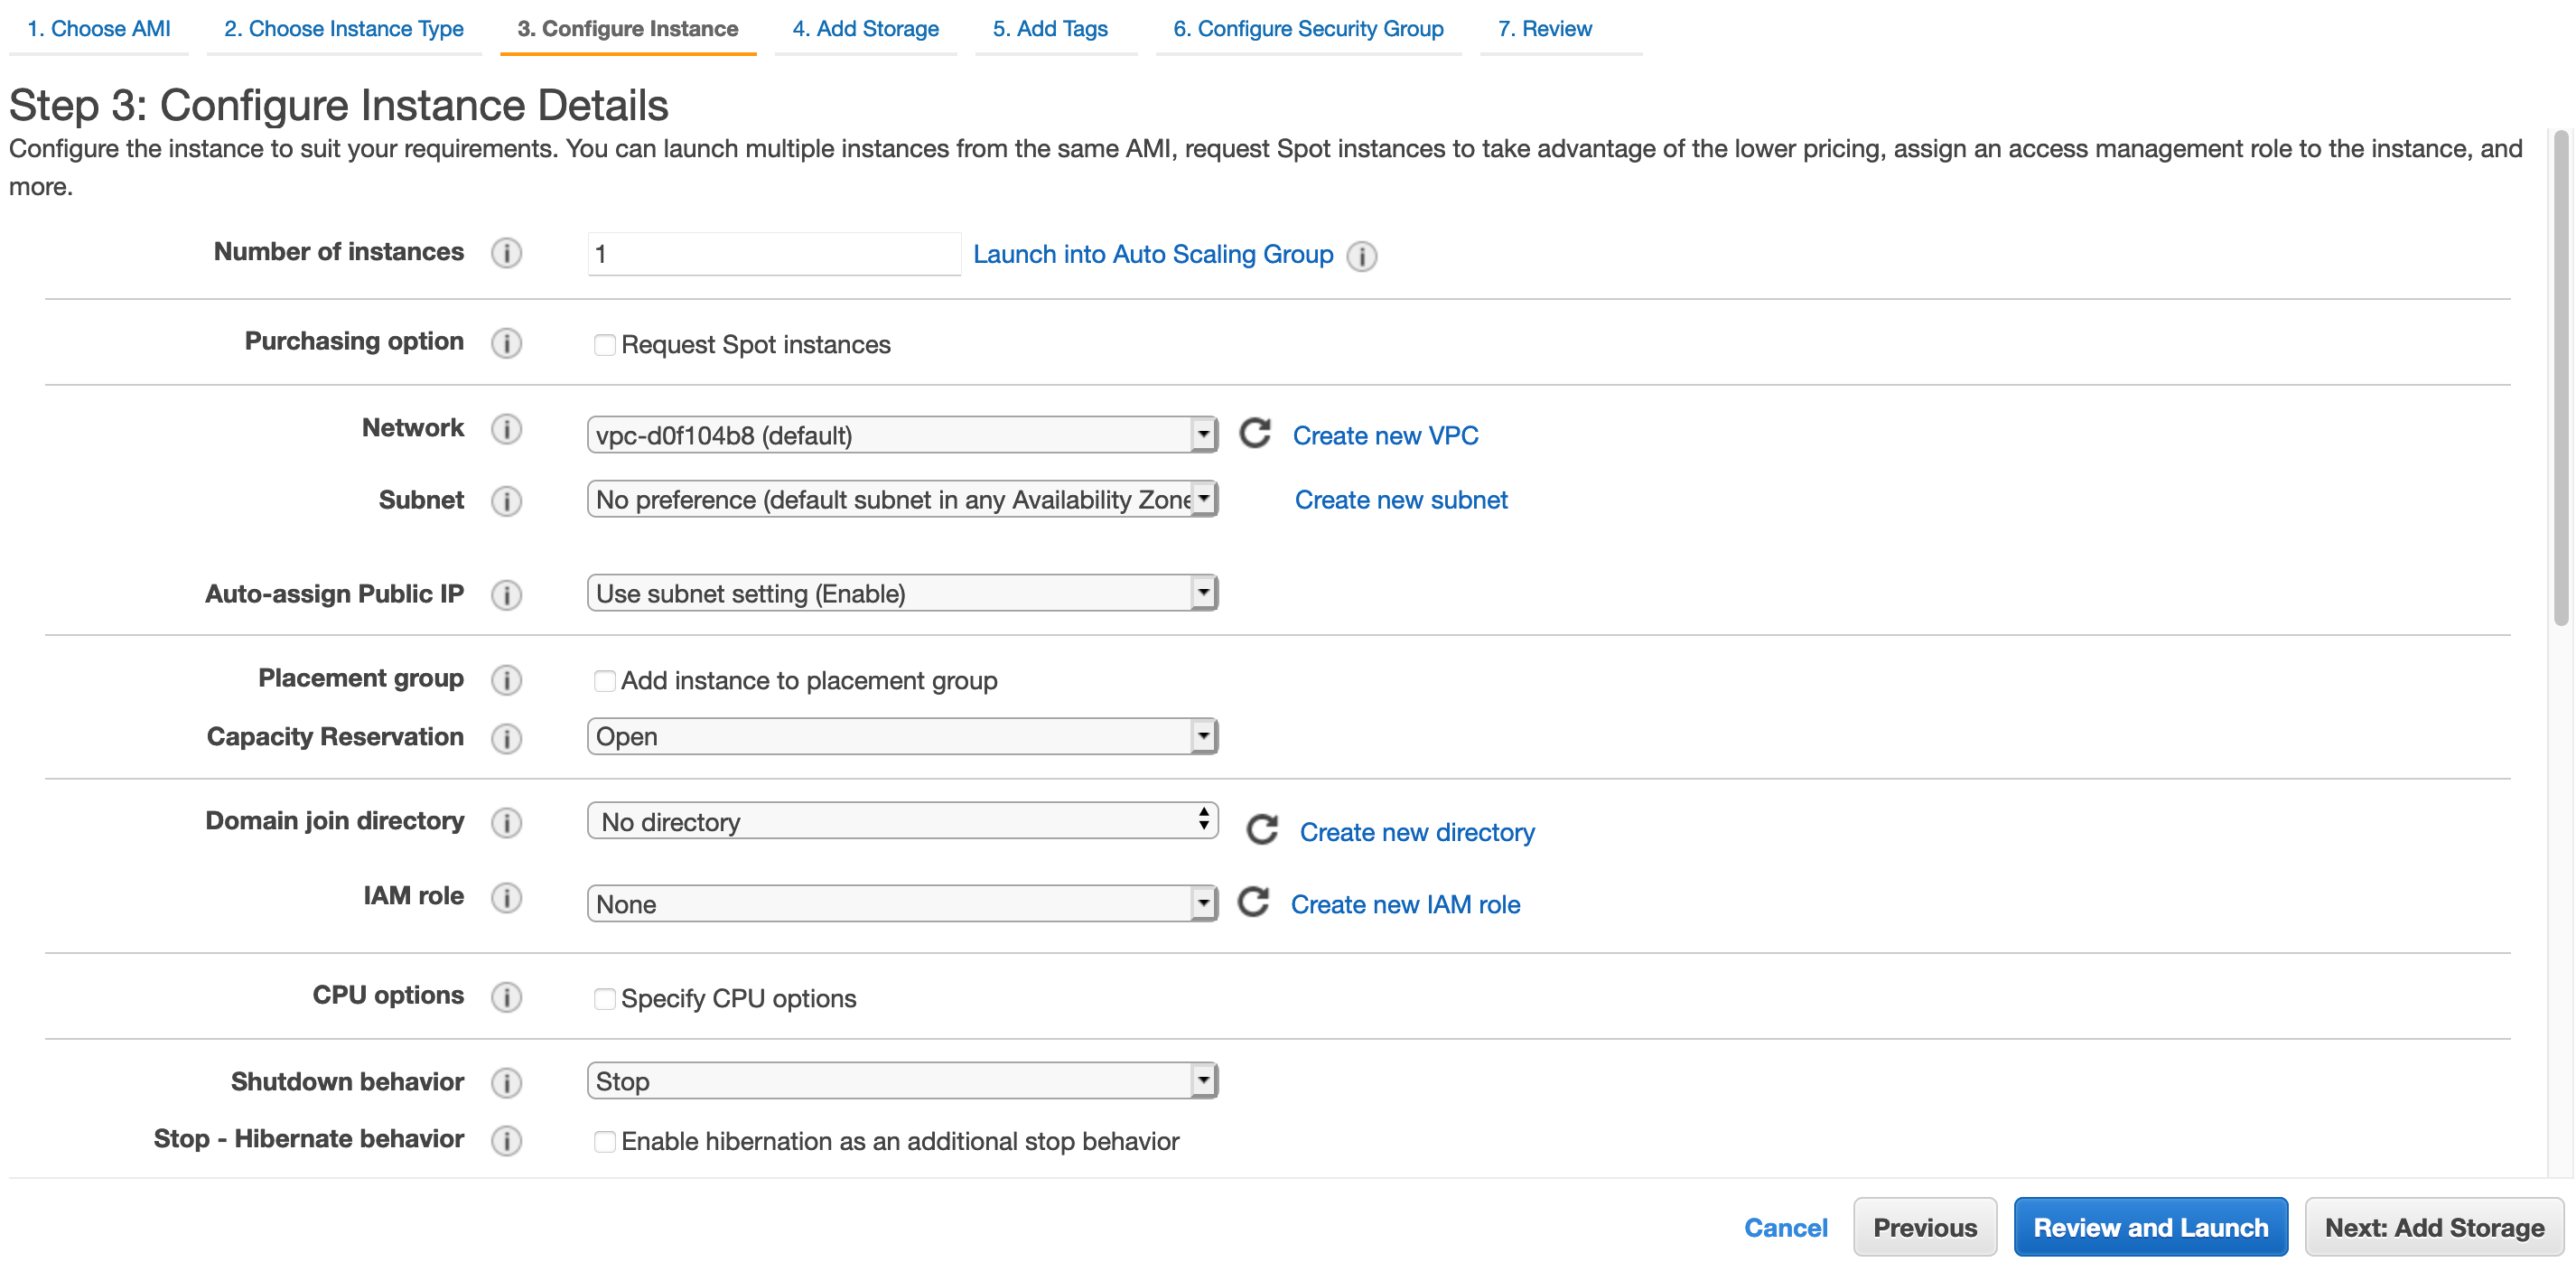Edit the Number of instances input field

[x=767, y=255]
